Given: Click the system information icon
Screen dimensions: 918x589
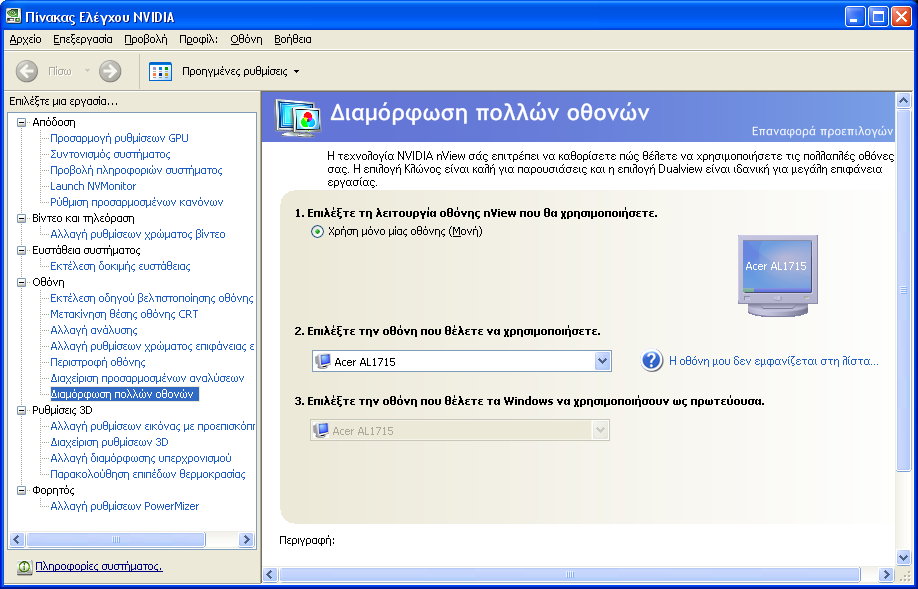Looking at the screenshot, I should 24,567.
